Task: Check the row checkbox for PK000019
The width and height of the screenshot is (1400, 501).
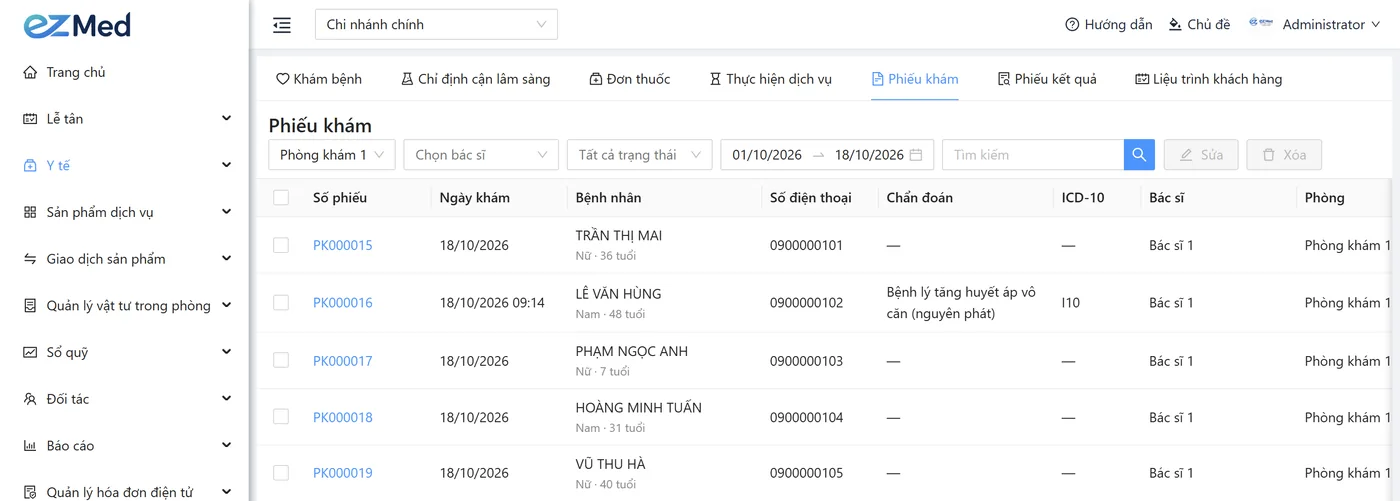Action: click(x=281, y=473)
